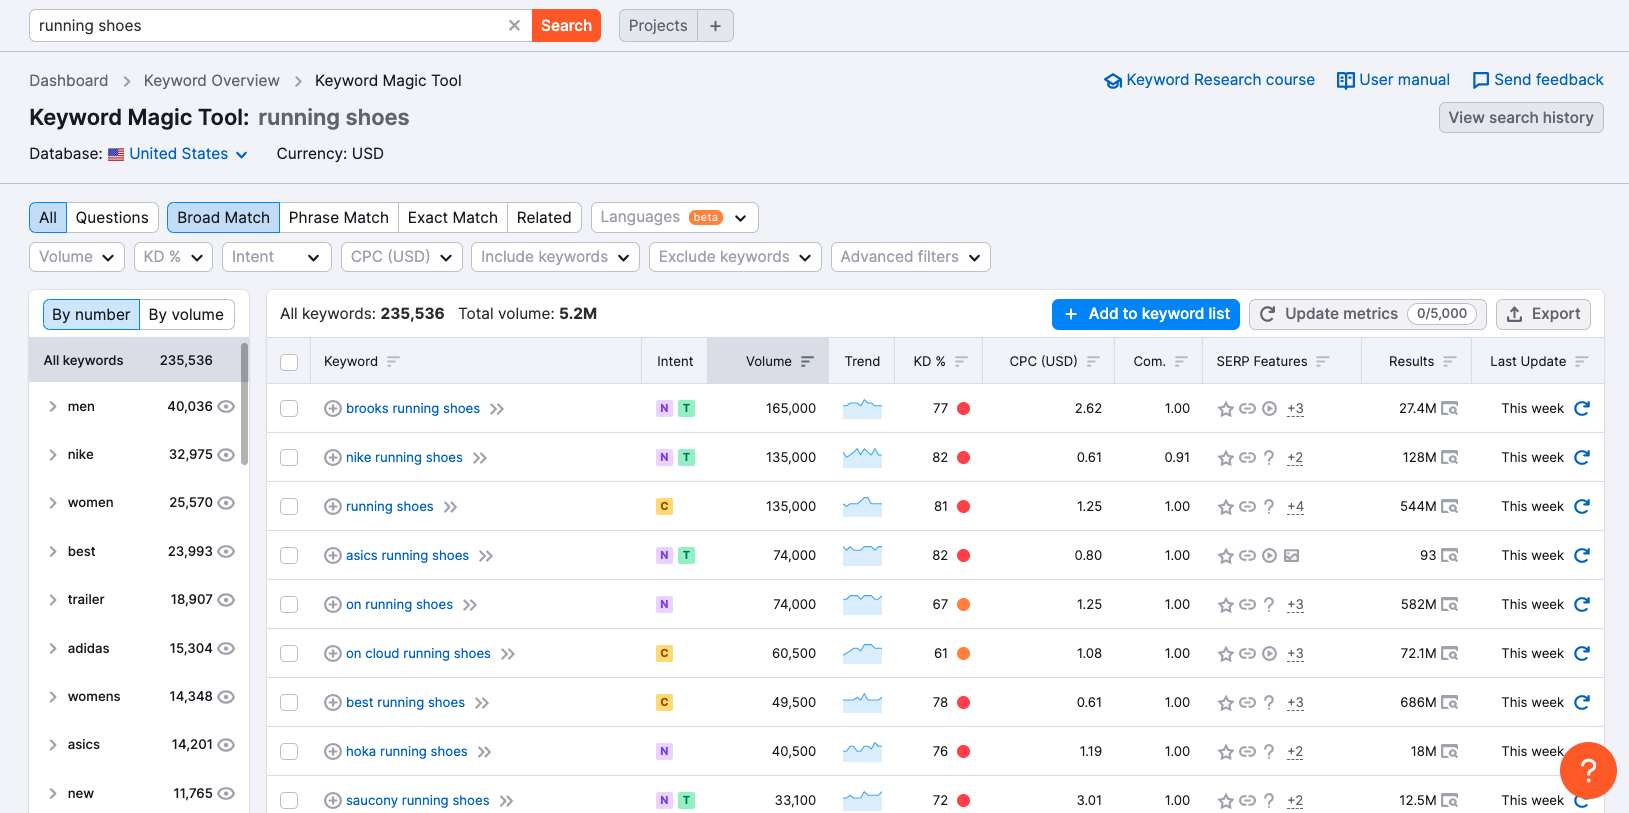Image resolution: width=1629 pixels, height=813 pixels.
Task: Select all keywords with header checkbox
Action: (289, 362)
